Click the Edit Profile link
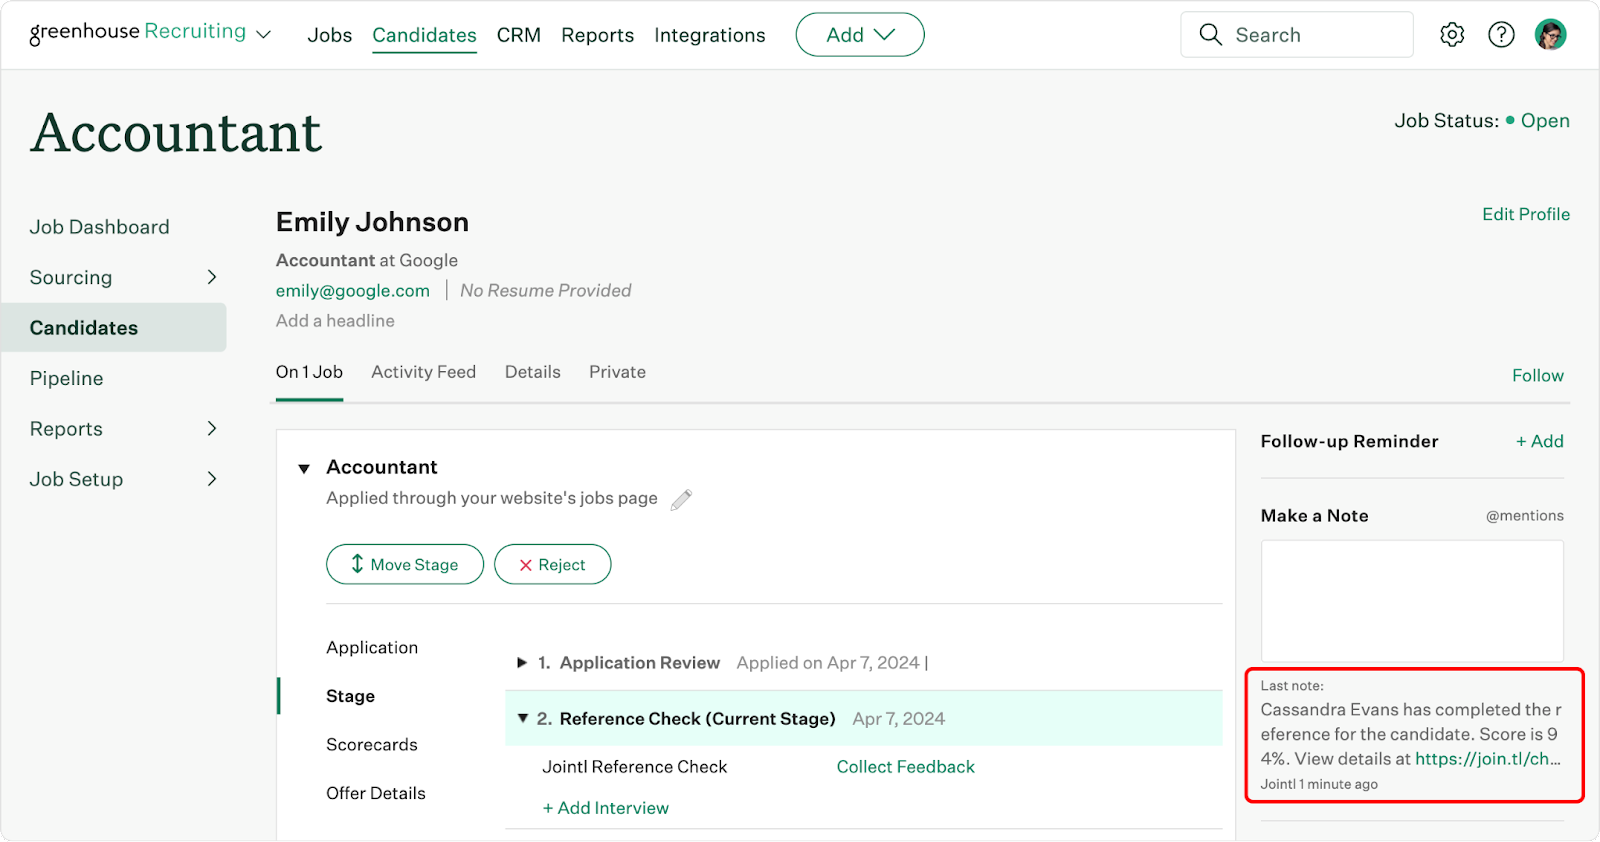1600x842 pixels. [x=1526, y=214]
